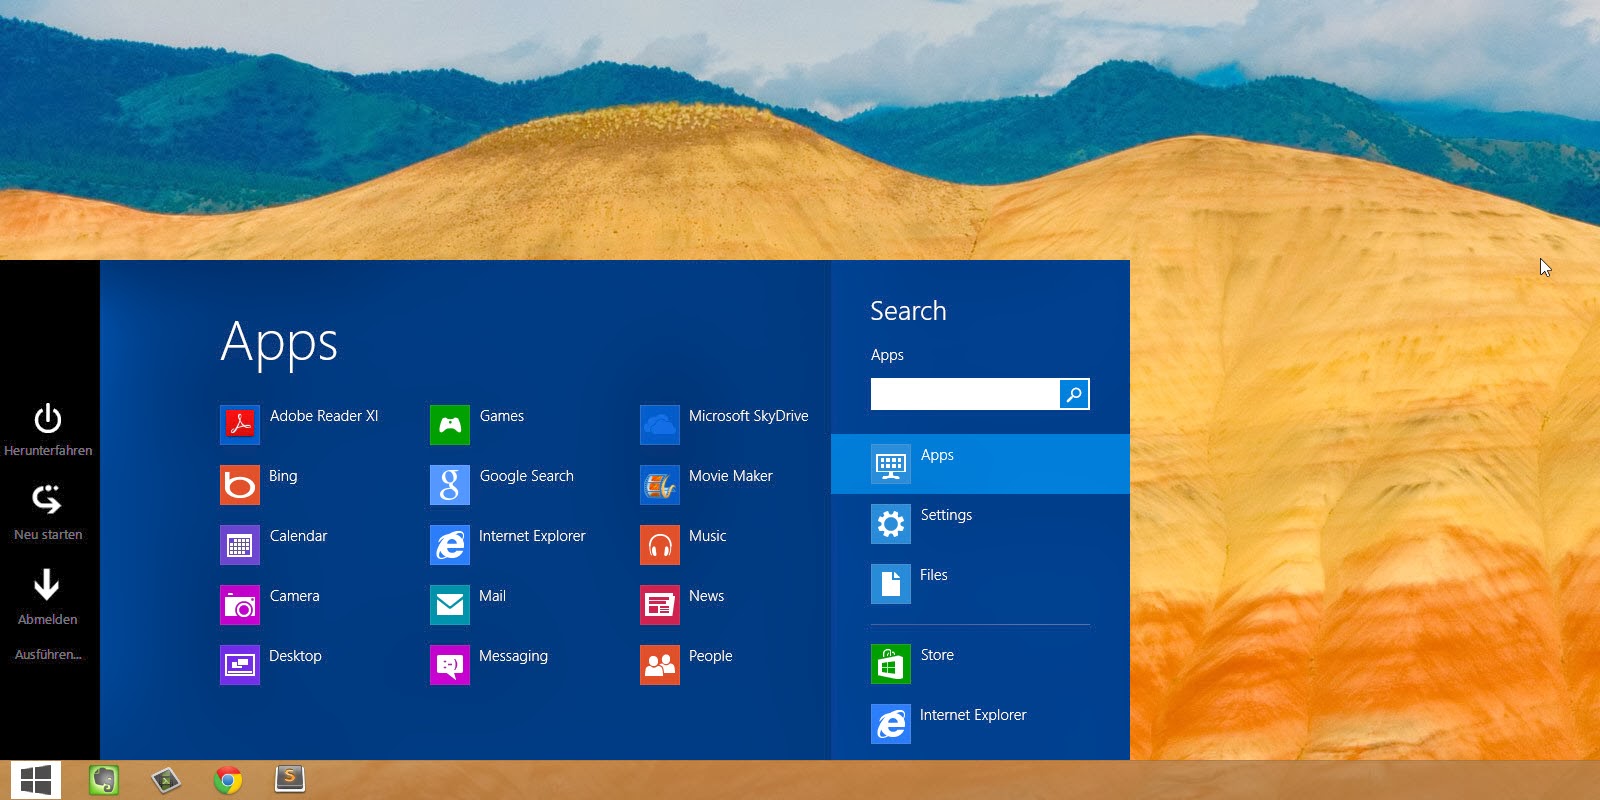Click the 'Herunterfahren' text label
Viewport: 1600px width, 800px height.
(x=48, y=451)
